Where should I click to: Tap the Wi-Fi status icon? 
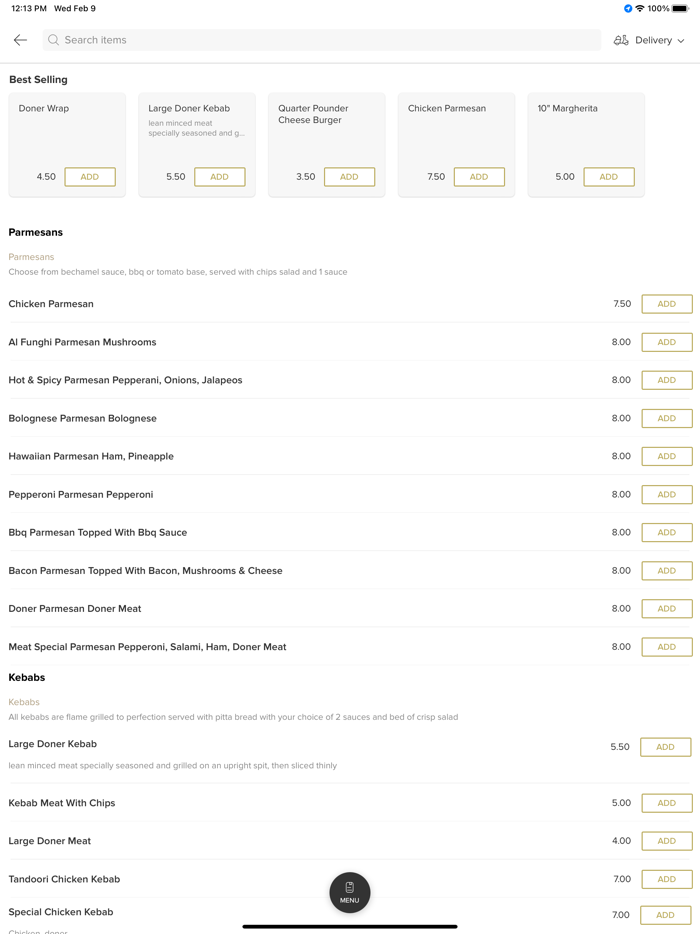[640, 9]
